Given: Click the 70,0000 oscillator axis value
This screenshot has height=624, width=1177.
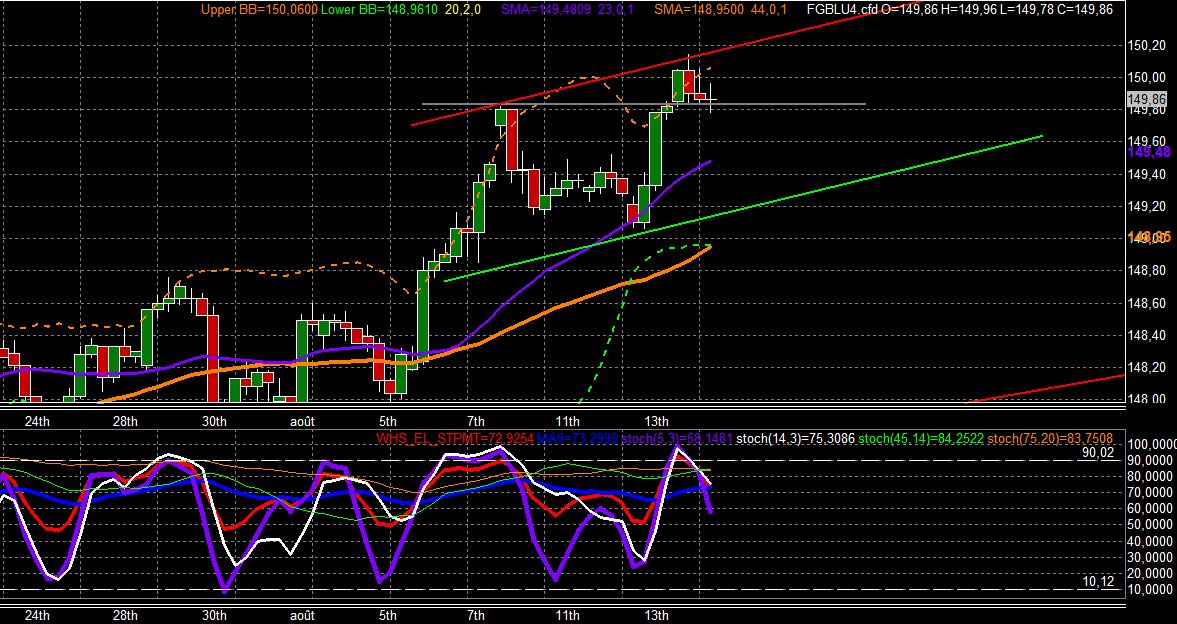Looking at the screenshot, I should click(x=1151, y=493).
